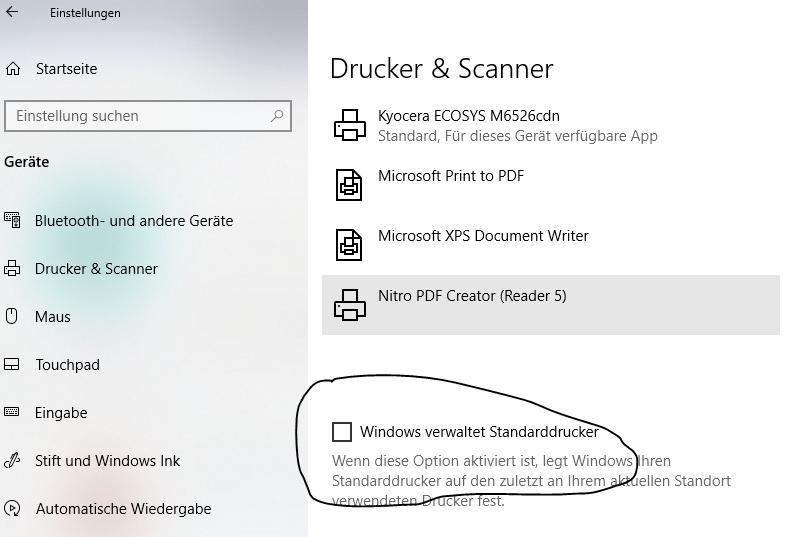
Task: Go to Maus settings
Action: click(53, 316)
